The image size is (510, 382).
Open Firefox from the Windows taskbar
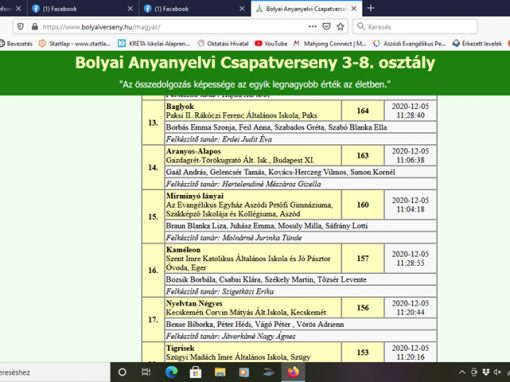[293, 372]
